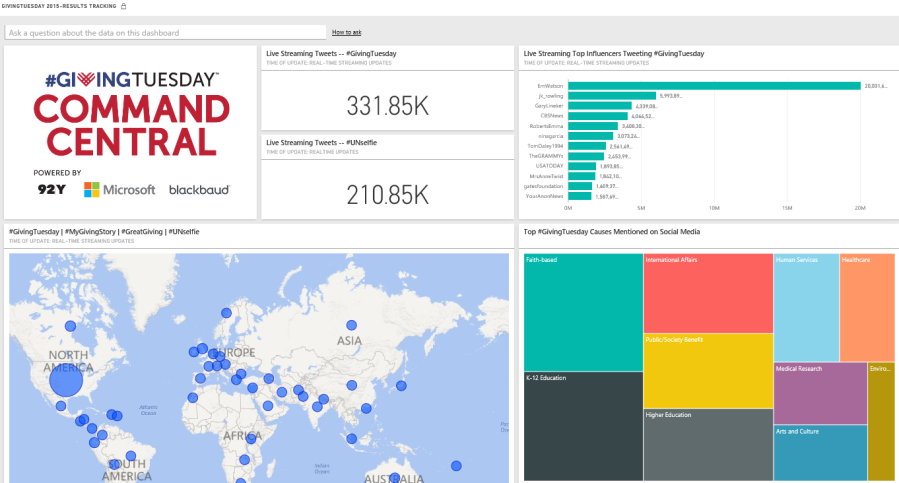
Task: Click the large map bubble over North America
Action: click(x=66, y=380)
